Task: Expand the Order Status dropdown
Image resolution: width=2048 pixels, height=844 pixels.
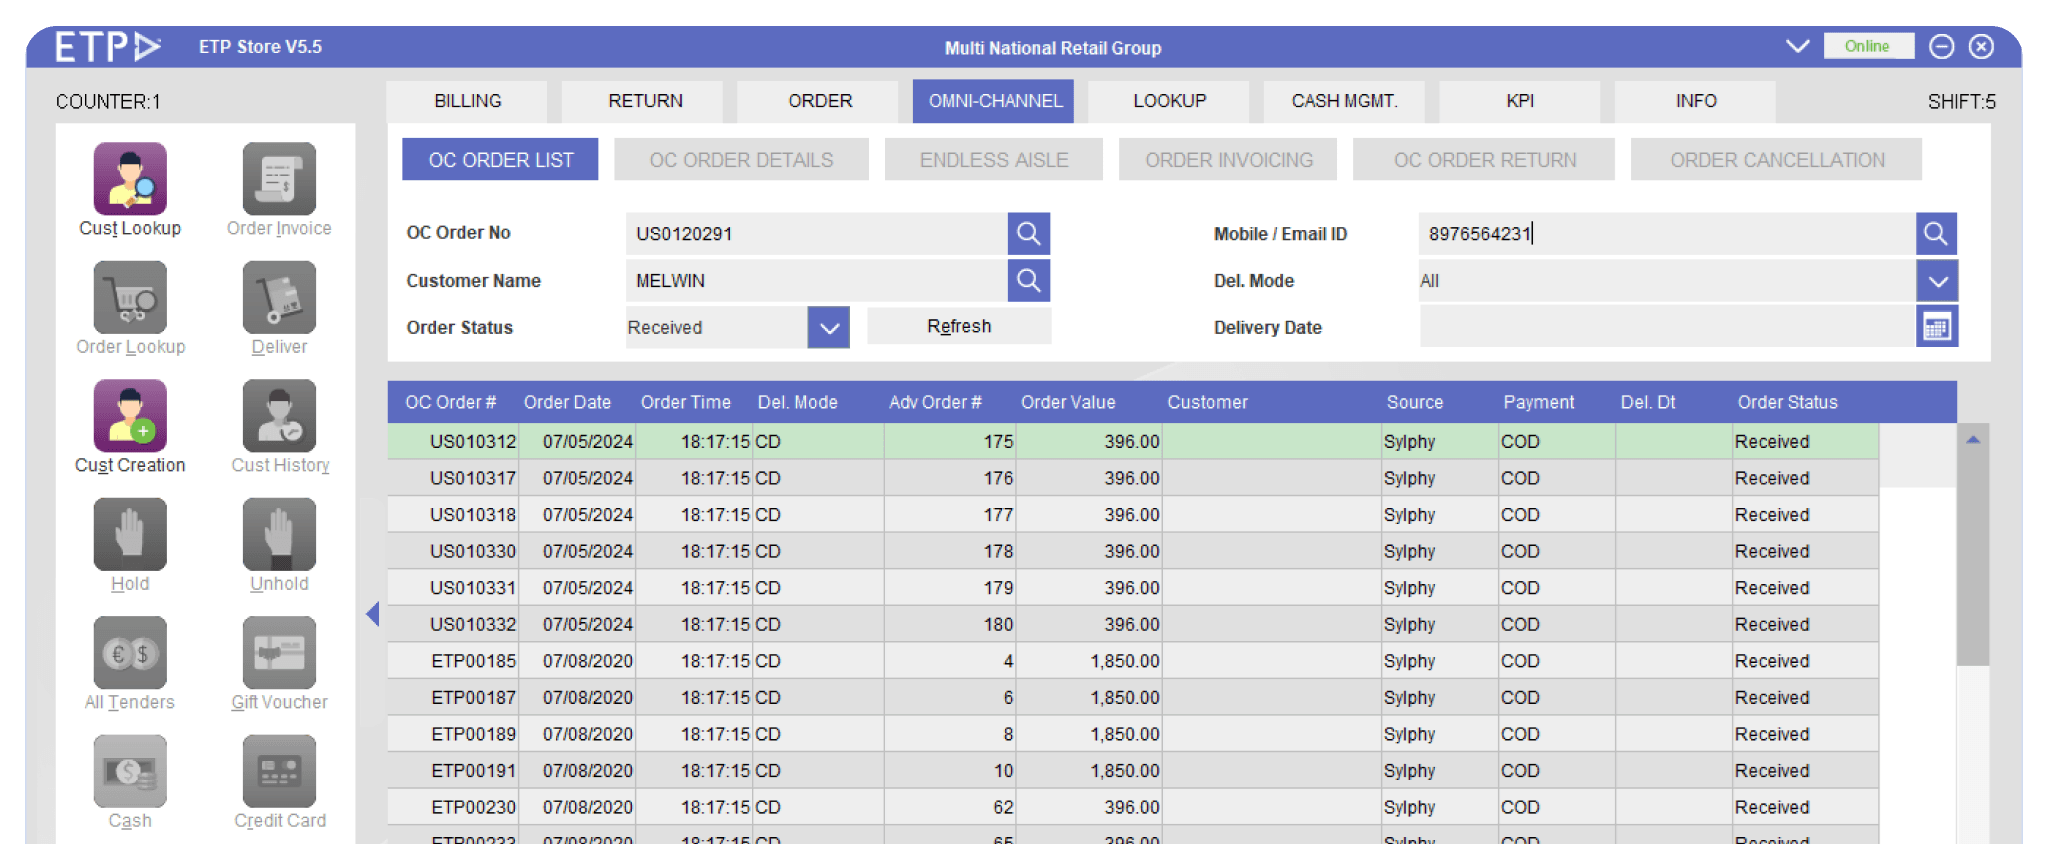Action: tap(828, 327)
